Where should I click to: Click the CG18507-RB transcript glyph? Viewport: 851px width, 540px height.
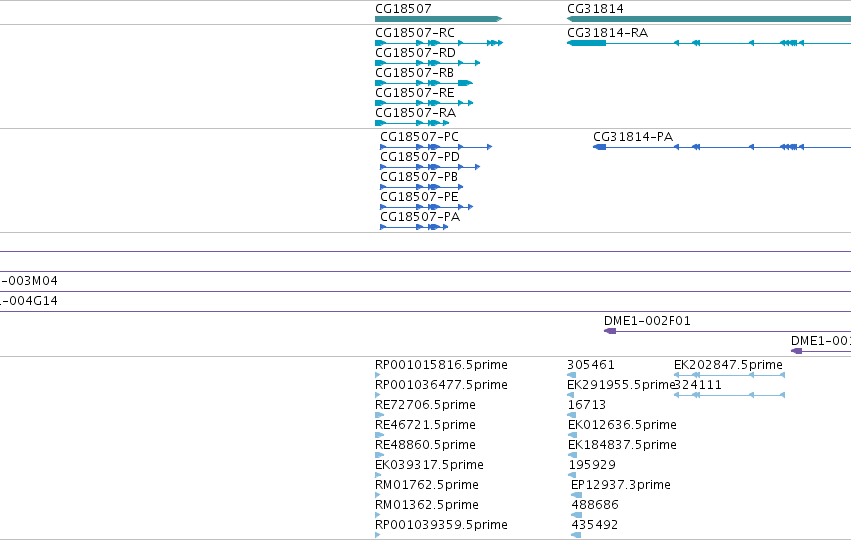tap(424, 83)
